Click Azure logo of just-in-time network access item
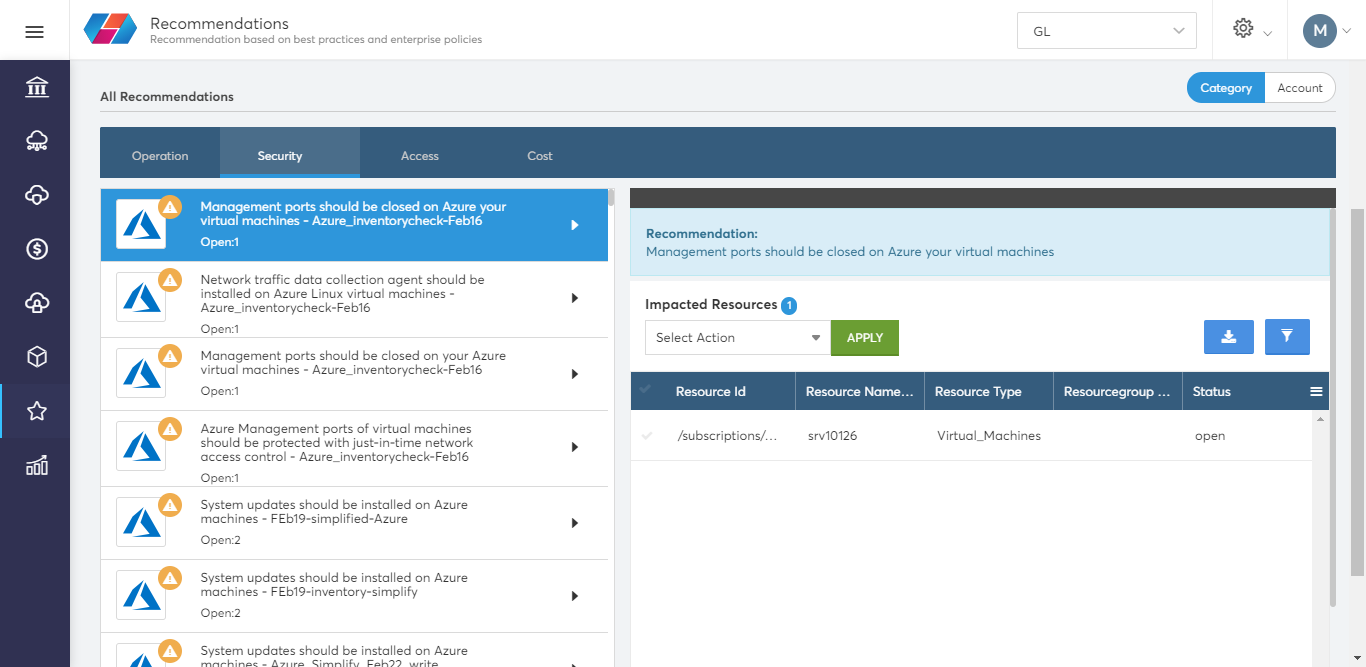1366x667 pixels. coord(141,446)
